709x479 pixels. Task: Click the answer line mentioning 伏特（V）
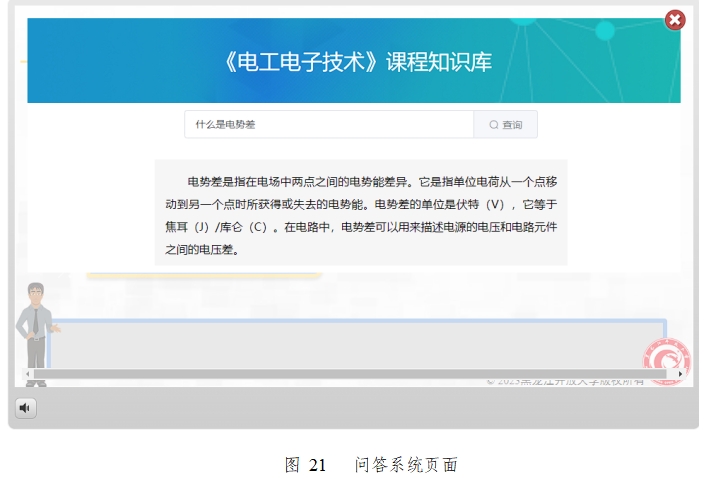point(360,205)
